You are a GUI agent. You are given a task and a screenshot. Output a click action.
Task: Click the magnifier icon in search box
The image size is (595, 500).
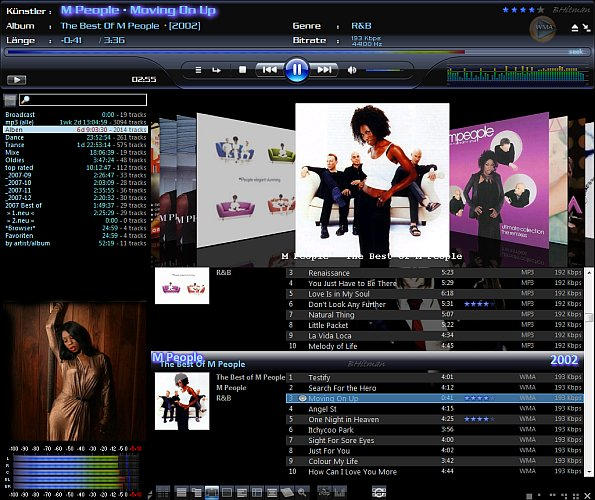click(x=25, y=100)
